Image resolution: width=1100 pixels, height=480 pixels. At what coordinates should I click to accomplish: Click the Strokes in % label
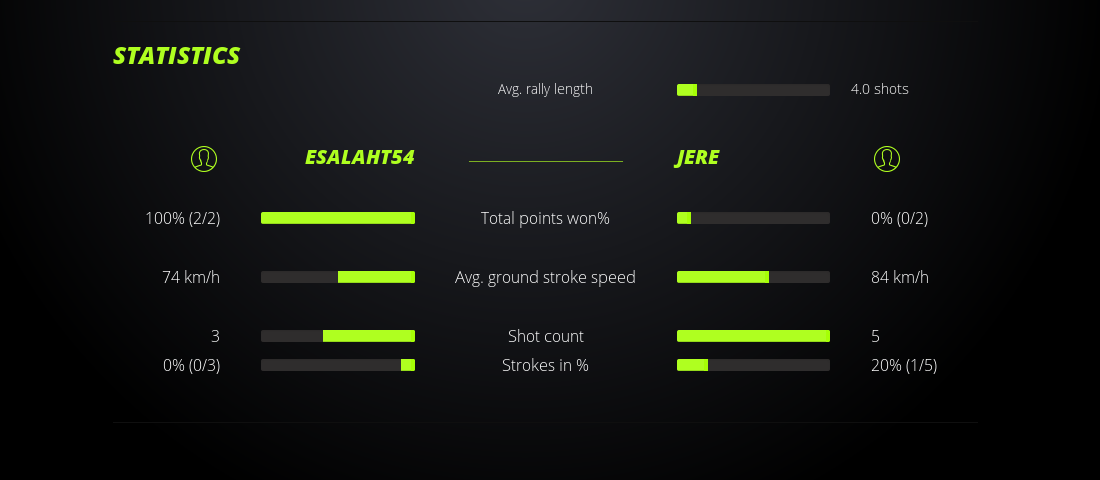[x=545, y=365]
